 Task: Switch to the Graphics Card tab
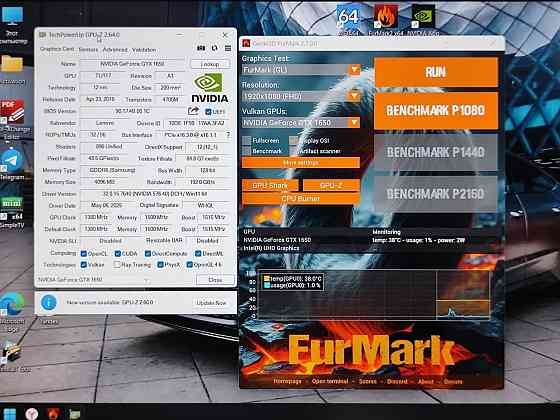tap(57, 49)
